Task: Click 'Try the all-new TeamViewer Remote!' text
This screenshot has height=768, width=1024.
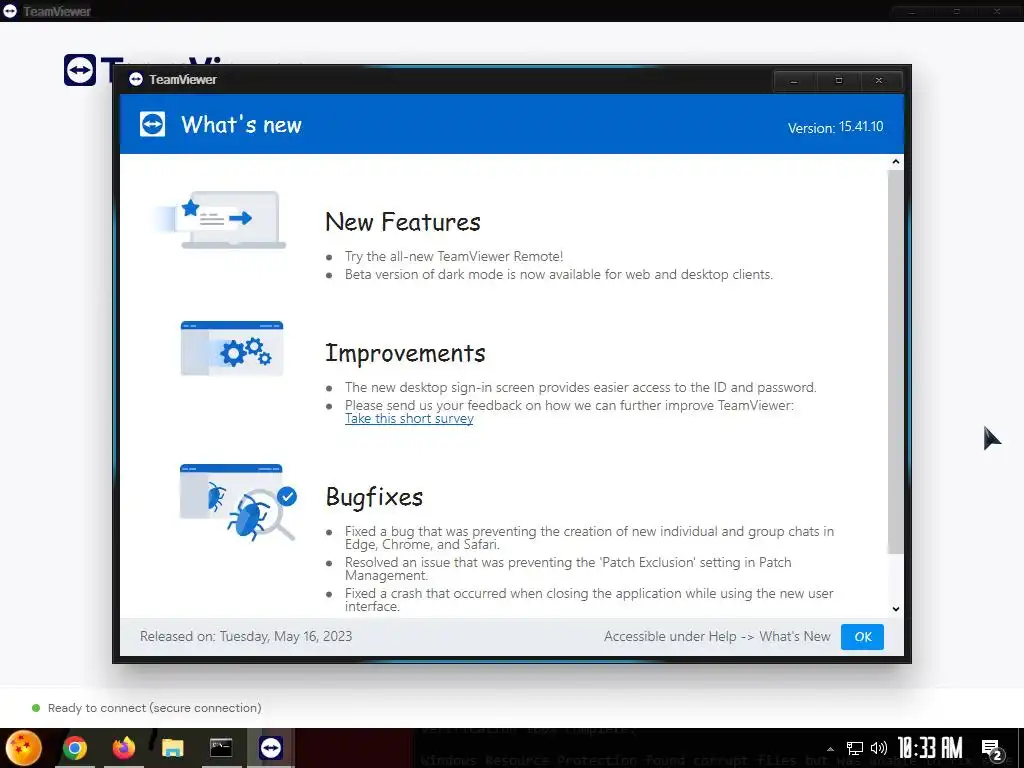Action: coord(454,257)
